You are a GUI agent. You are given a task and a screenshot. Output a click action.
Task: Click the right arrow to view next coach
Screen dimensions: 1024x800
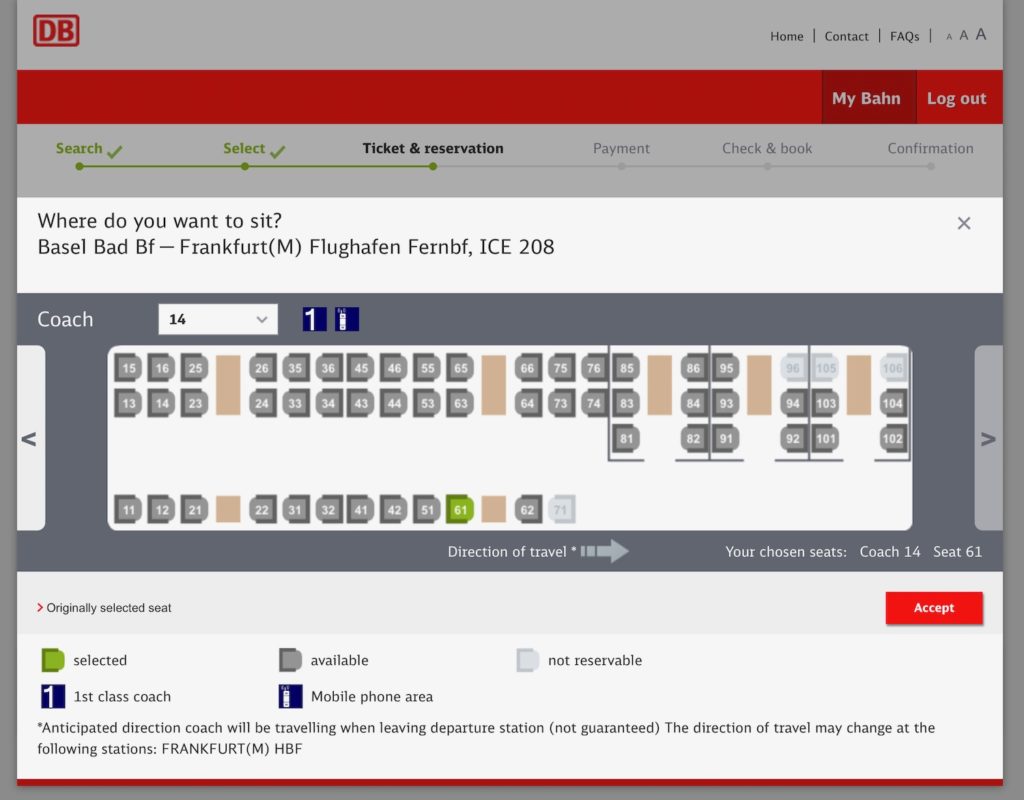tap(988, 438)
